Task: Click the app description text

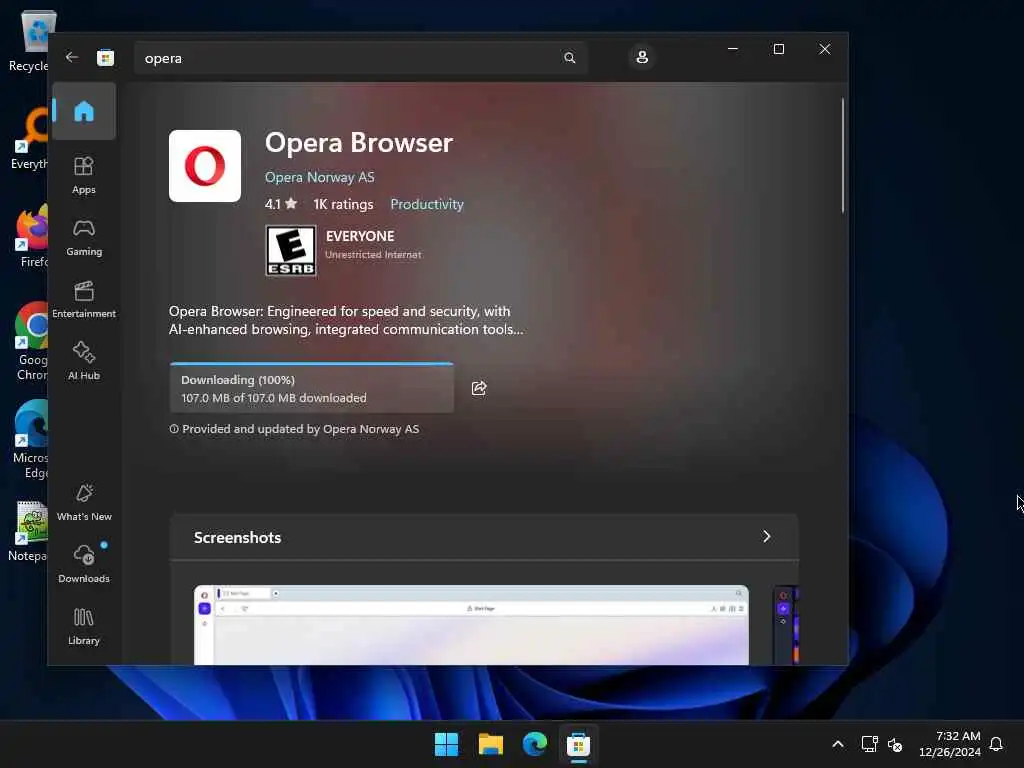Action: pyautogui.click(x=345, y=320)
